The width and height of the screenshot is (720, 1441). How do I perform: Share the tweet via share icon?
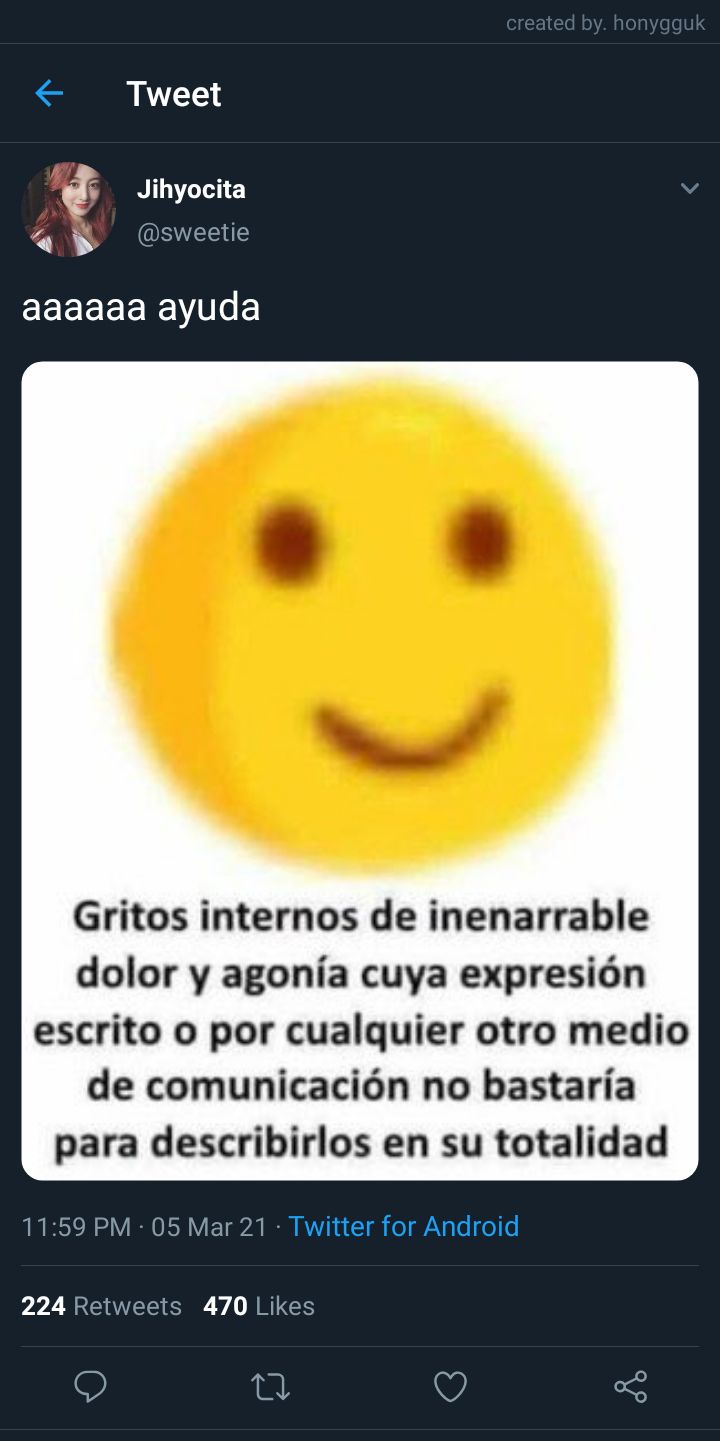[630, 1386]
